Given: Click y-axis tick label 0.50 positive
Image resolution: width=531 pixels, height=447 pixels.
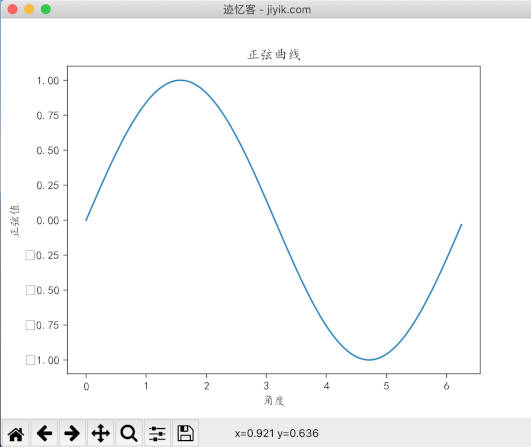Looking at the screenshot, I should [47, 150].
